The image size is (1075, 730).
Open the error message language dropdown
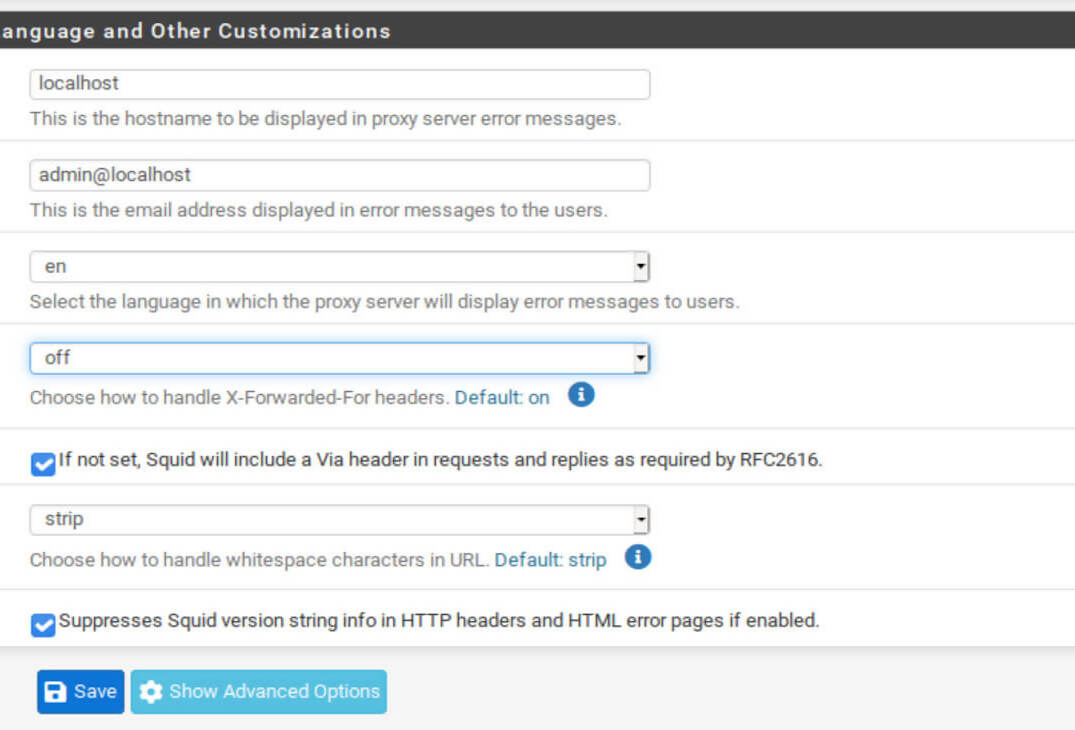[339, 267]
